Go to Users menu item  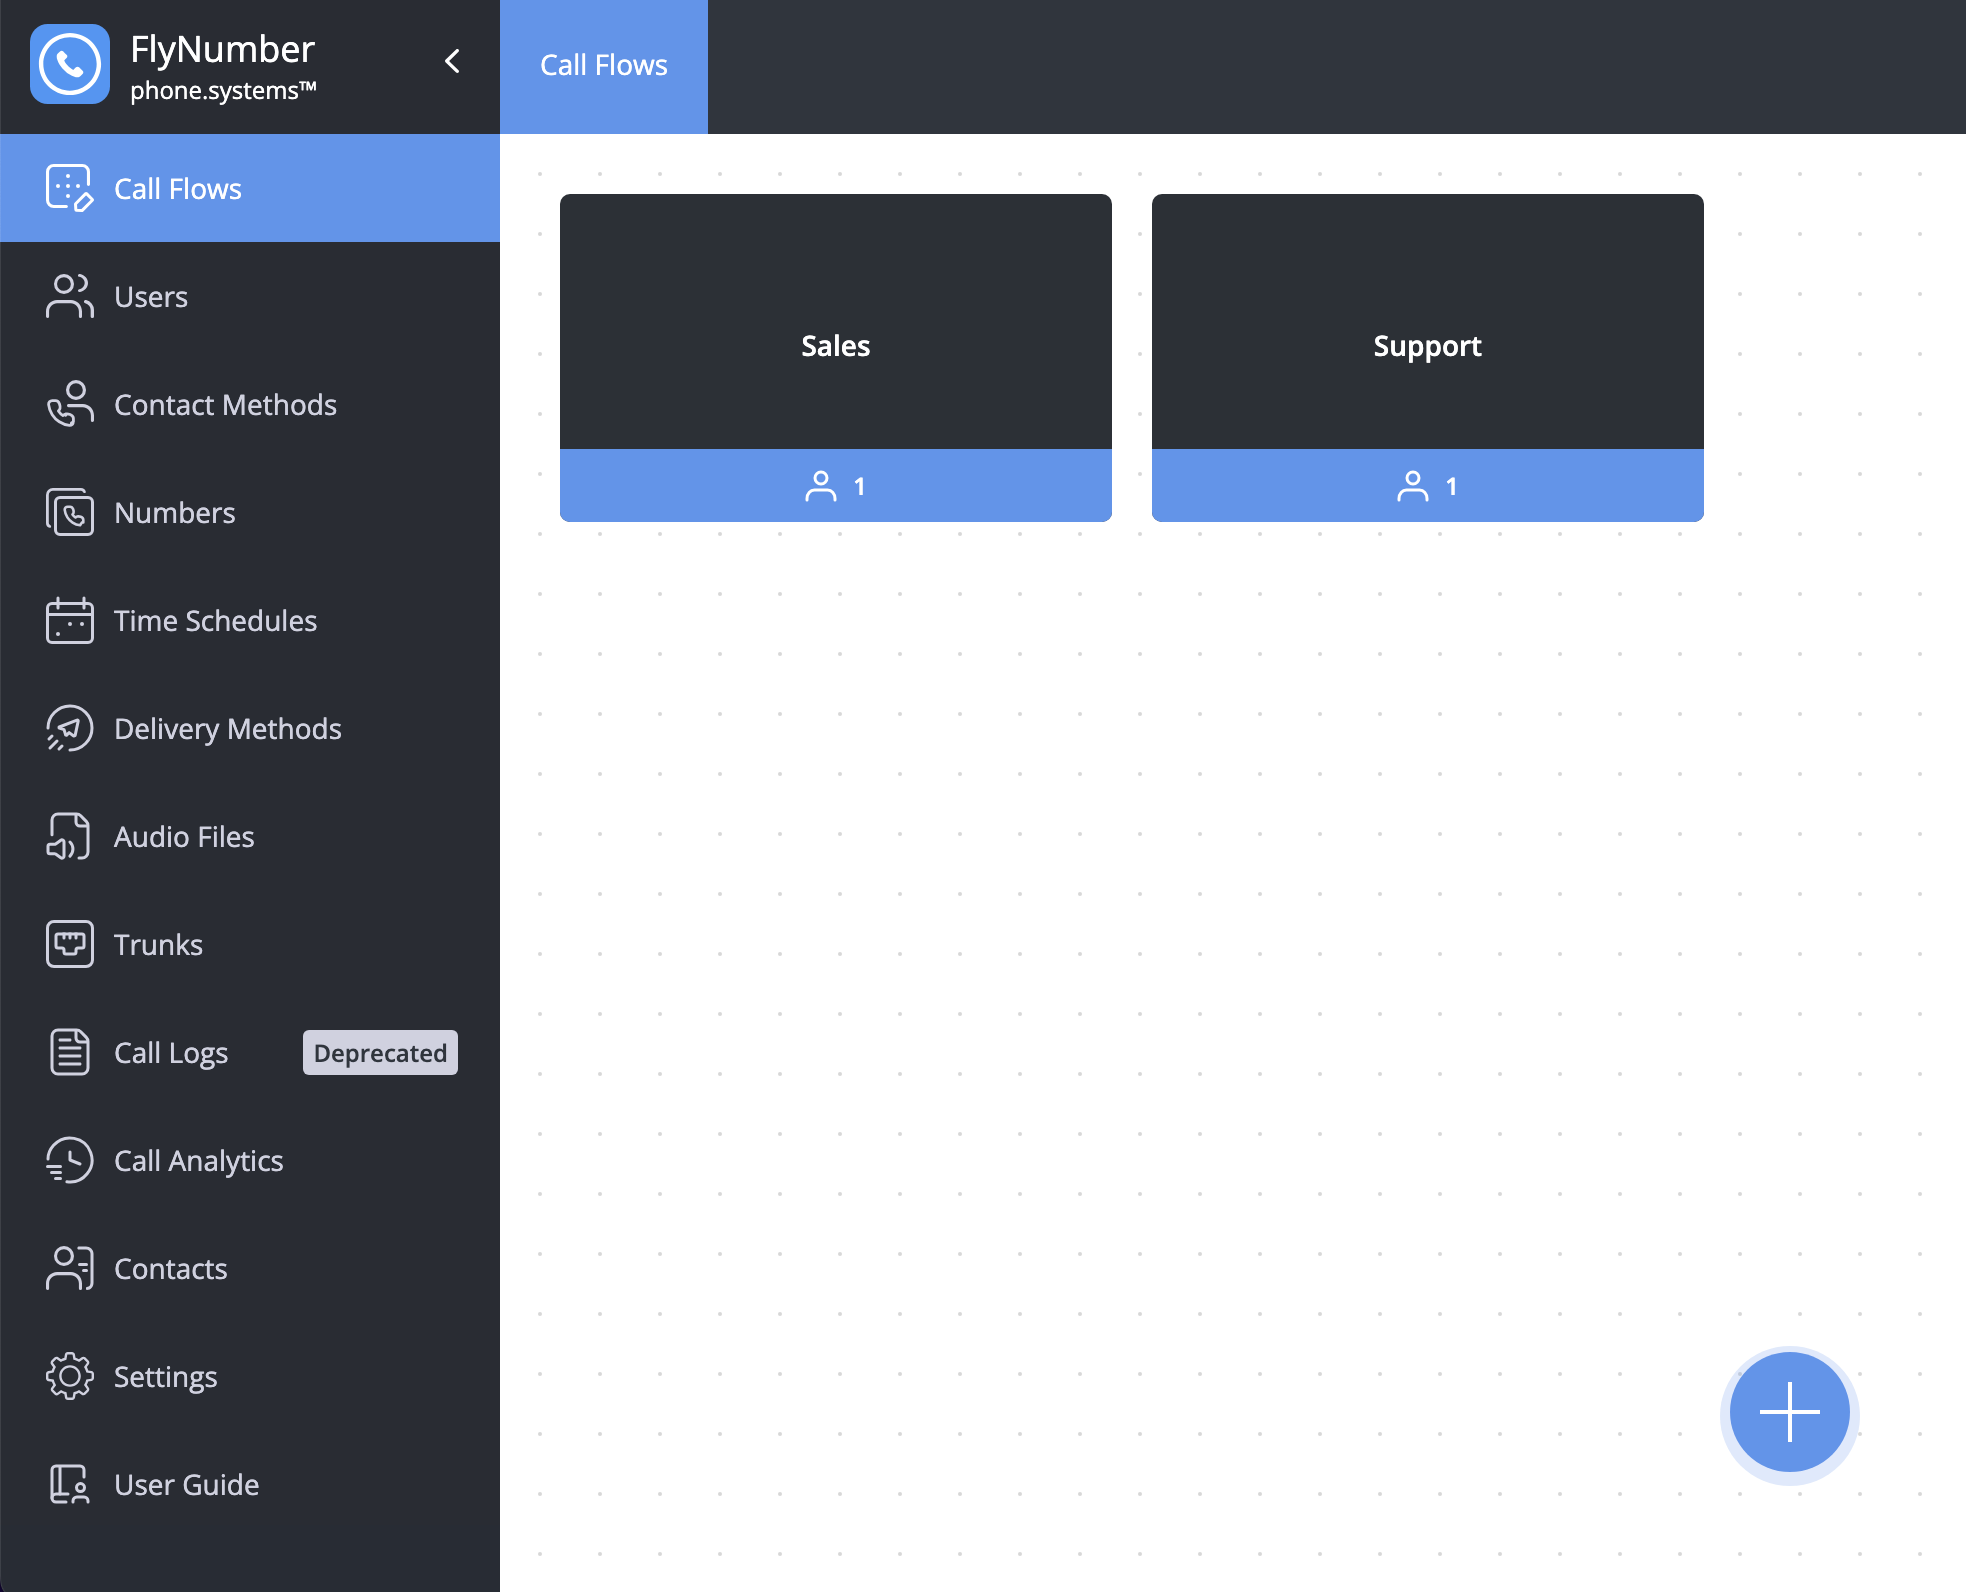tap(250, 296)
